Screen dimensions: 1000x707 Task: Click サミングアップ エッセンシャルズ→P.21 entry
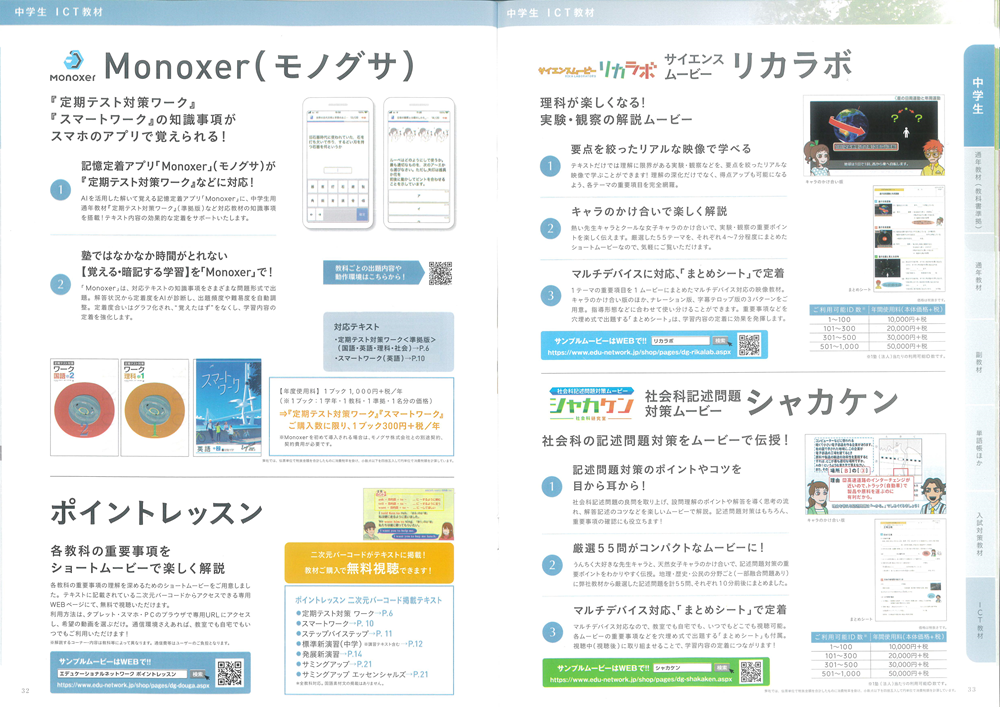point(362,674)
